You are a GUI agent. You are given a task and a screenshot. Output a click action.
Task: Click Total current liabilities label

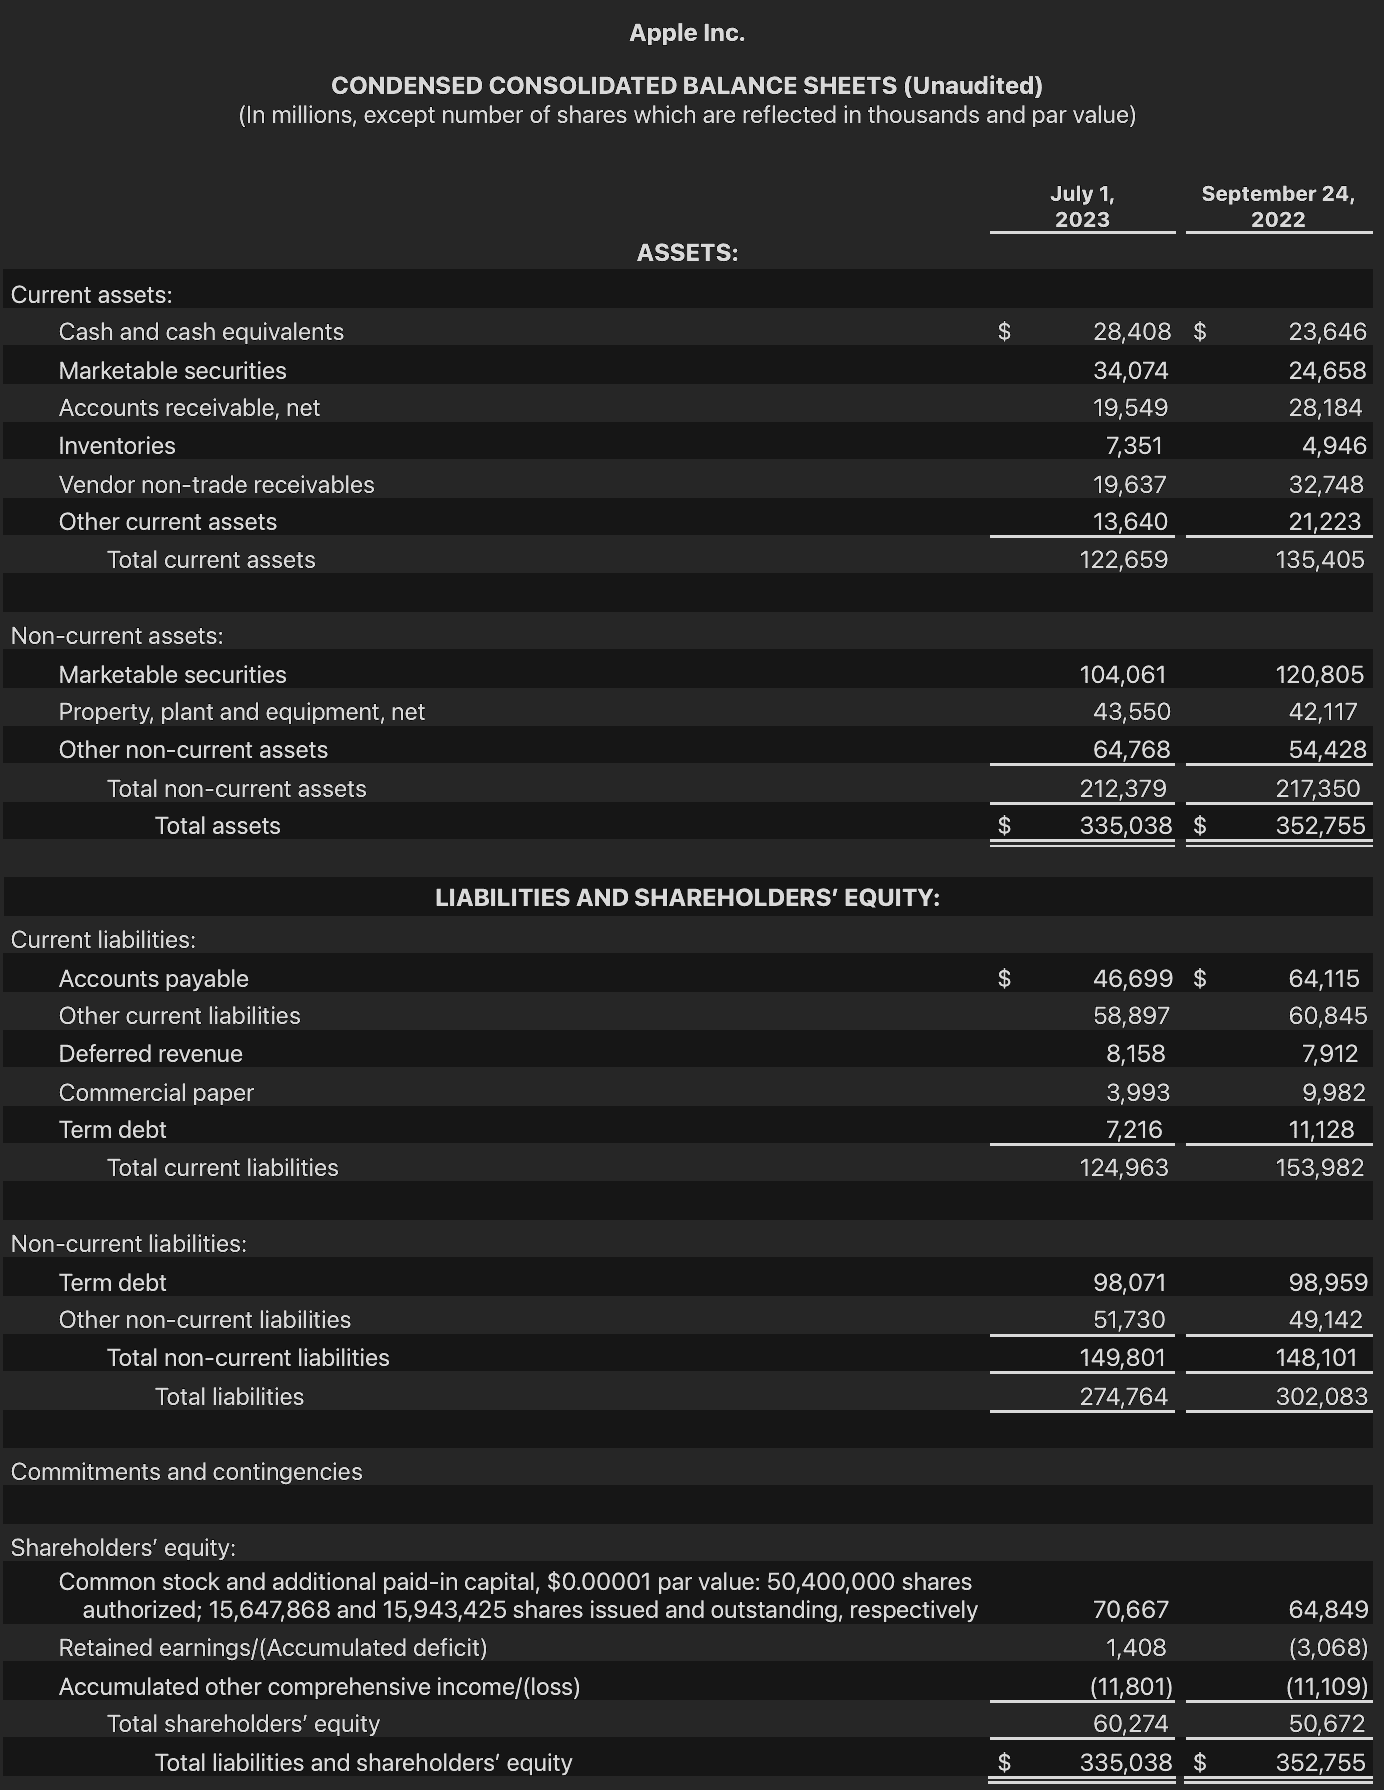223,1168
